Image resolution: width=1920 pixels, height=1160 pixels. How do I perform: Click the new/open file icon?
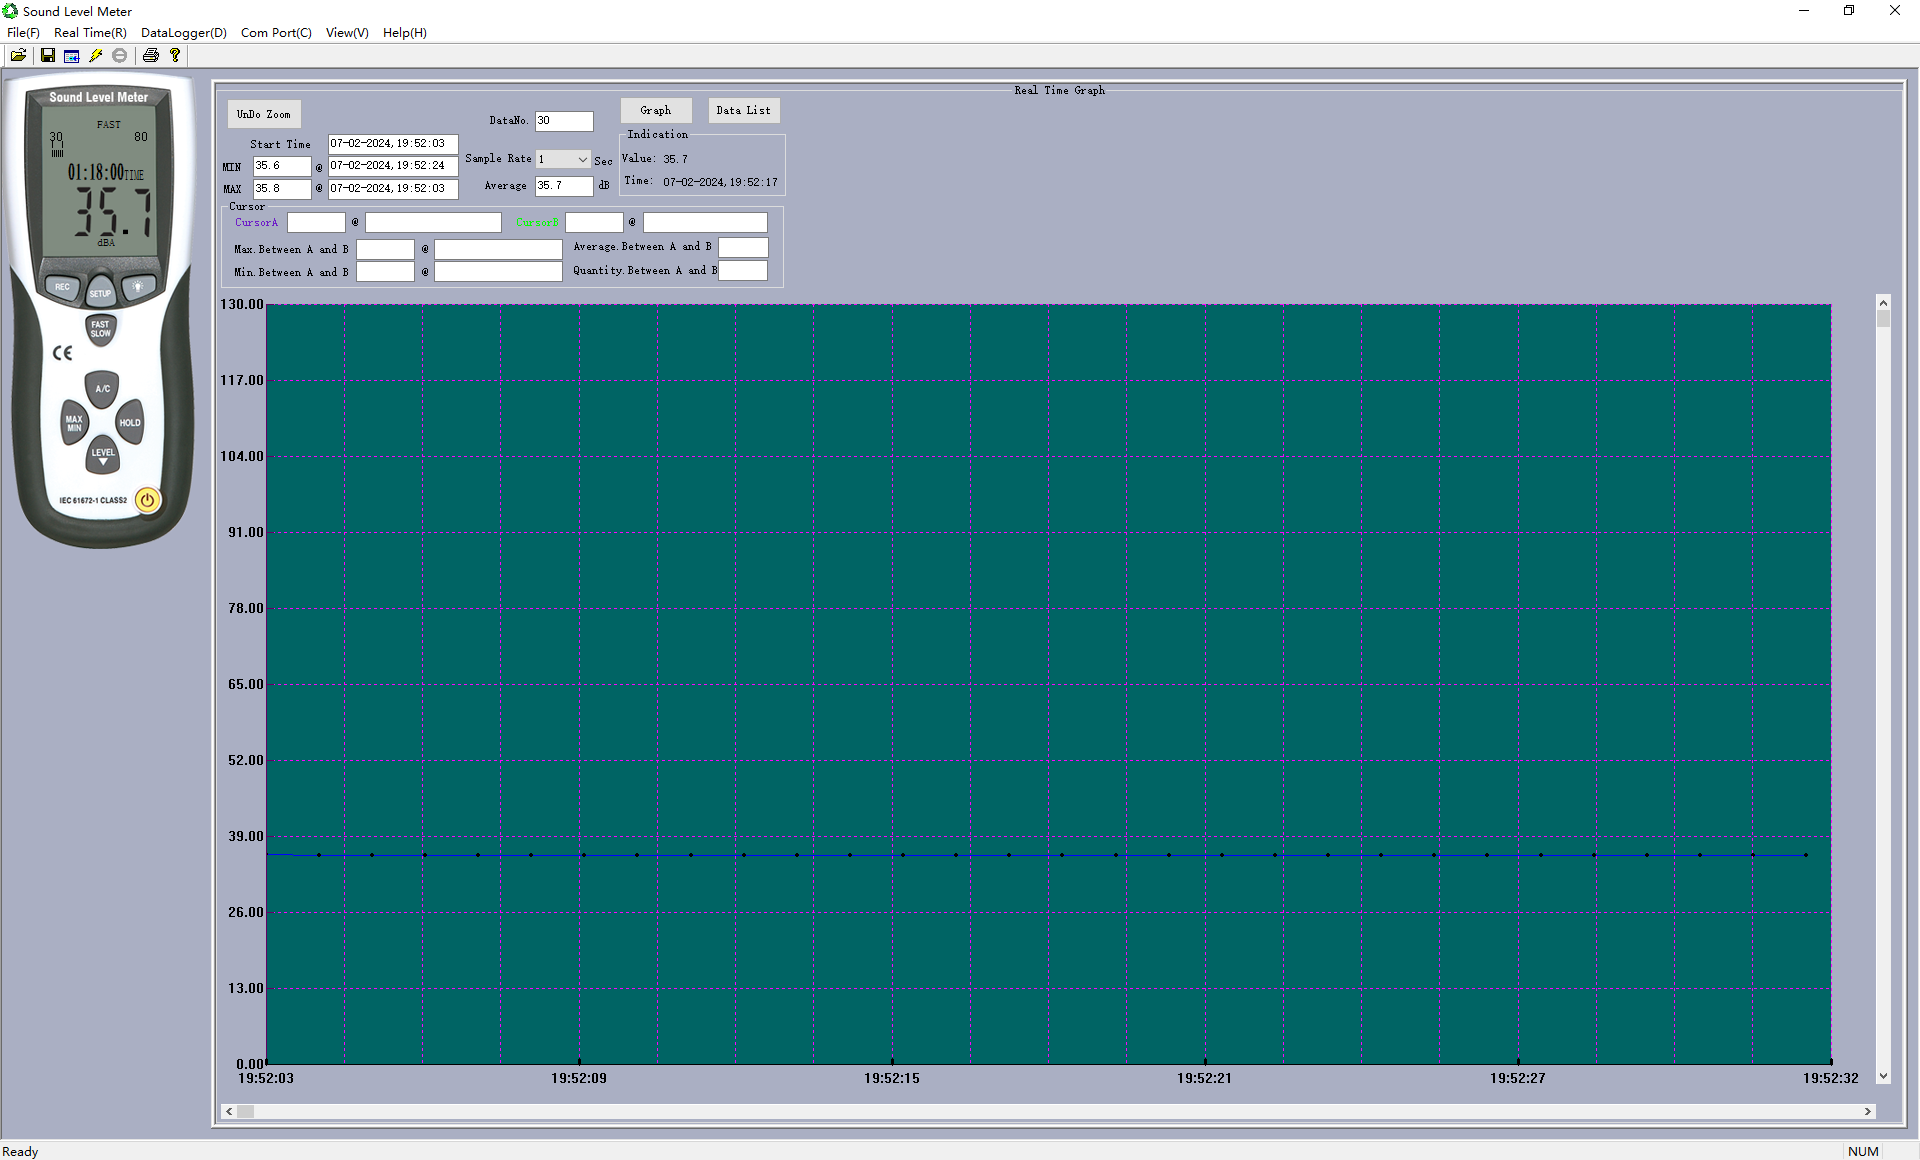pos(18,56)
